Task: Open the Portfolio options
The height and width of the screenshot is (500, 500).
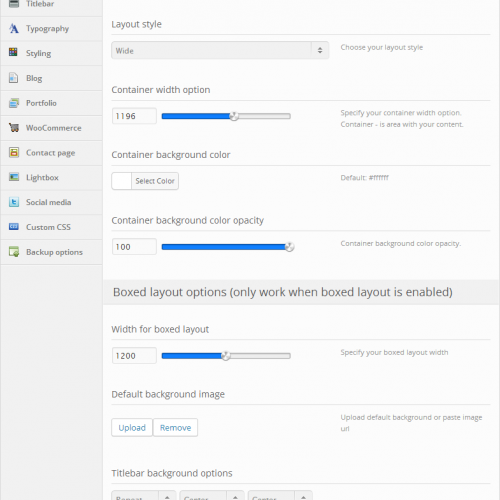Action: click(x=51, y=103)
